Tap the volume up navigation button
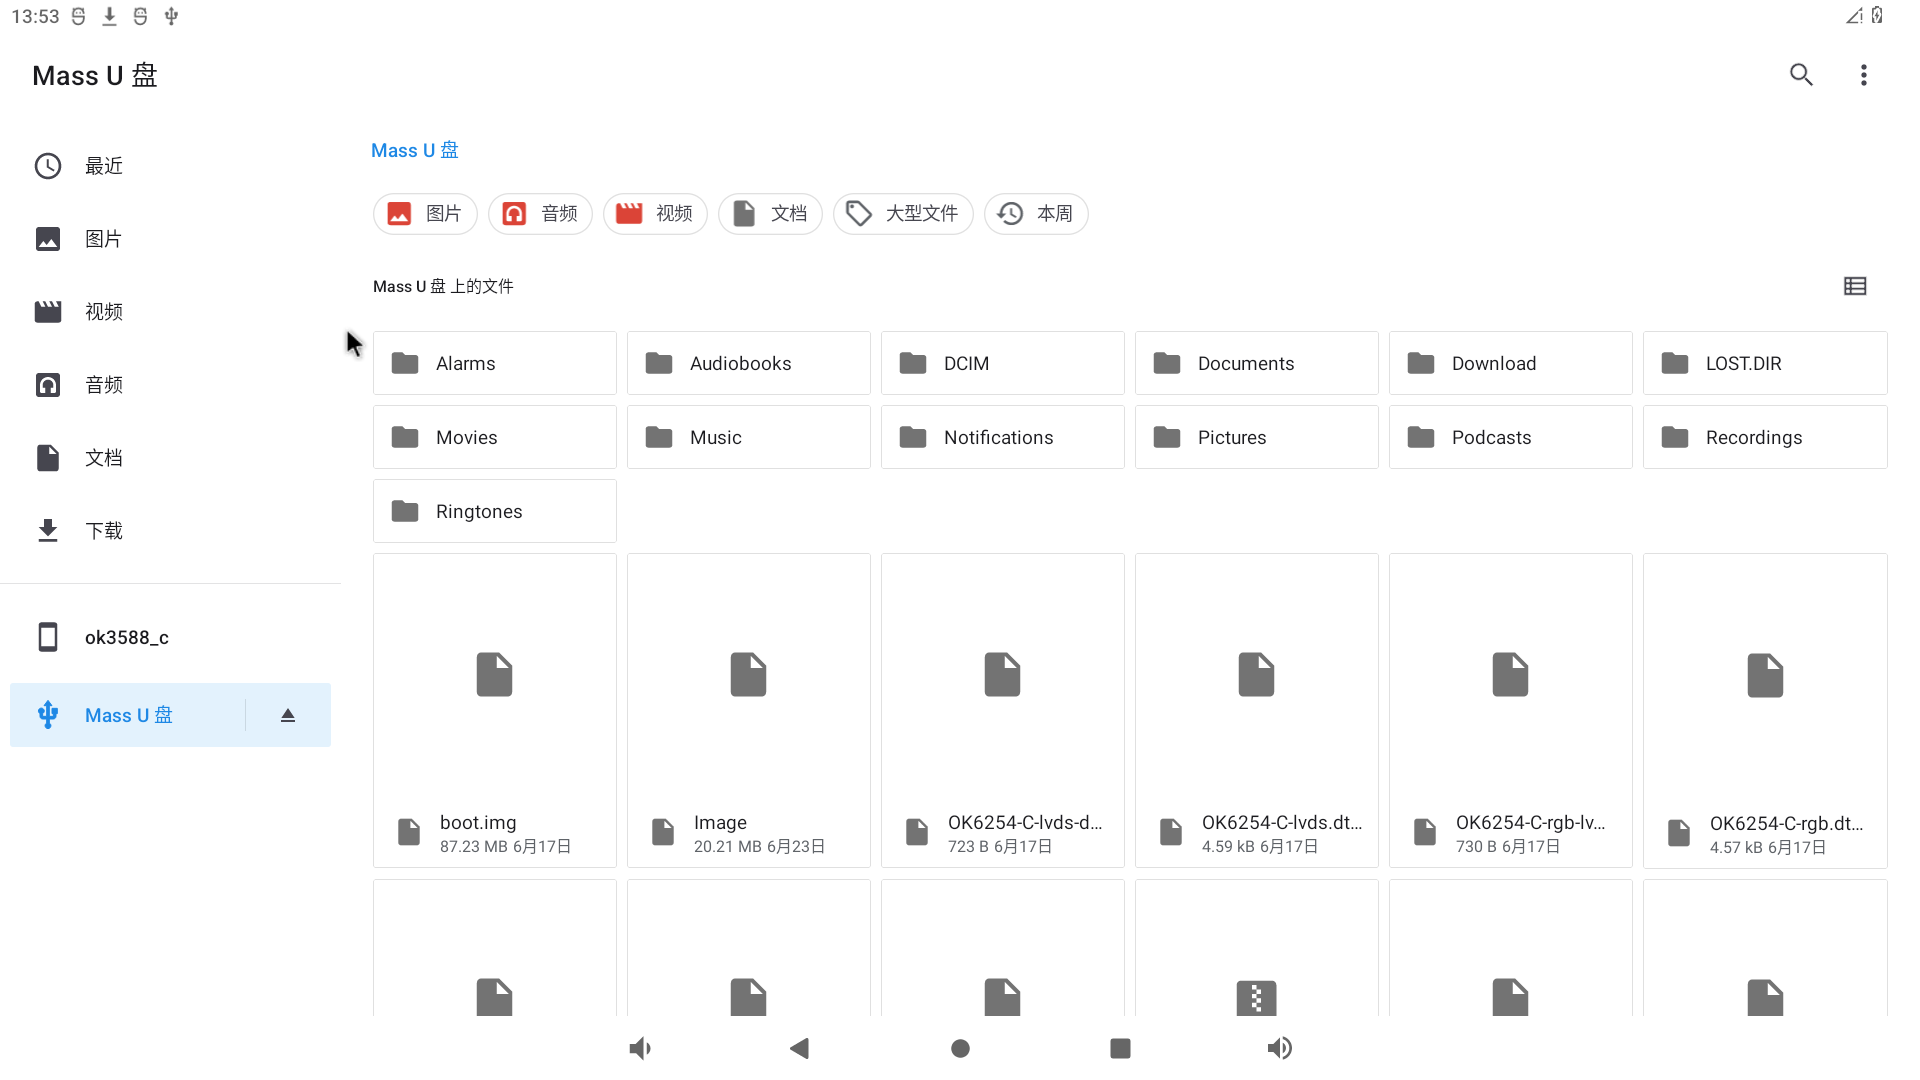This screenshot has width=1920, height=1080. tap(1280, 1048)
